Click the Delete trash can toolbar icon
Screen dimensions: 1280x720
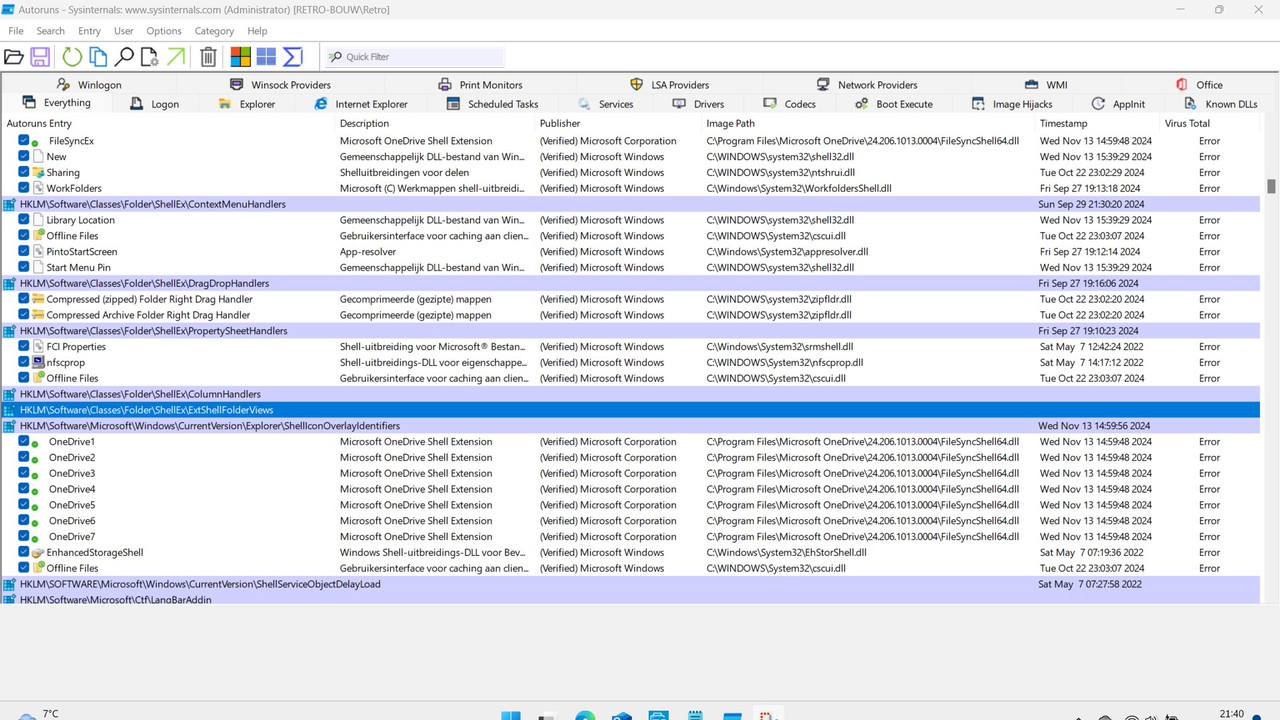[x=208, y=57]
